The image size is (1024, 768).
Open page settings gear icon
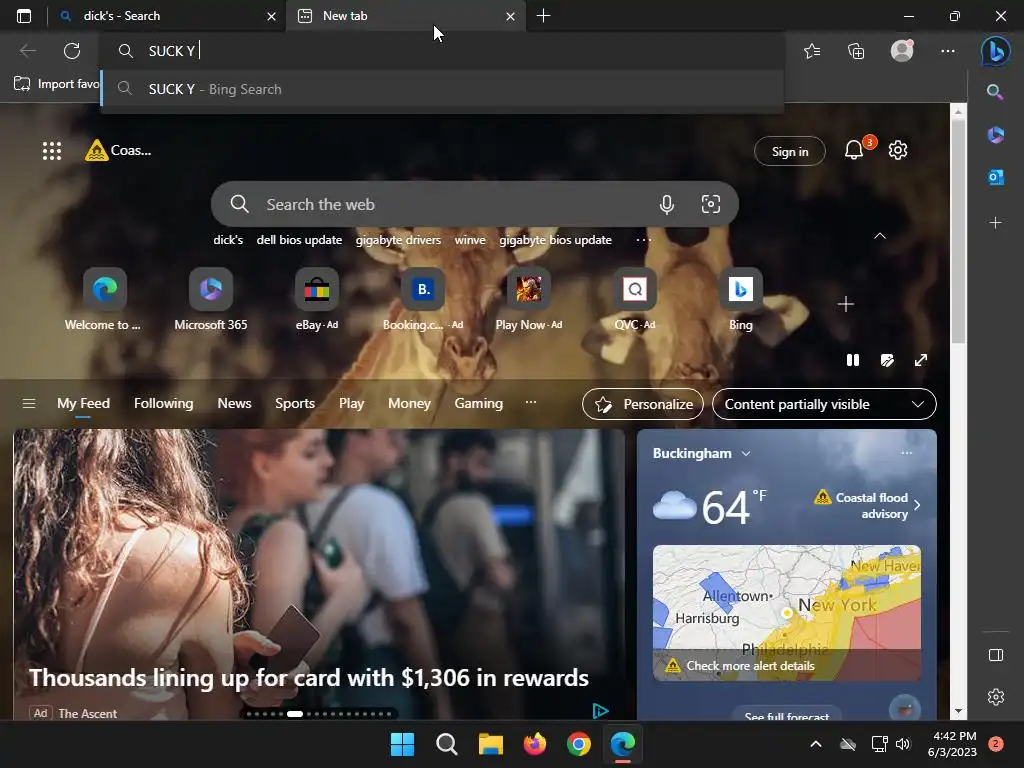pyautogui.click(x=898, y=150)
